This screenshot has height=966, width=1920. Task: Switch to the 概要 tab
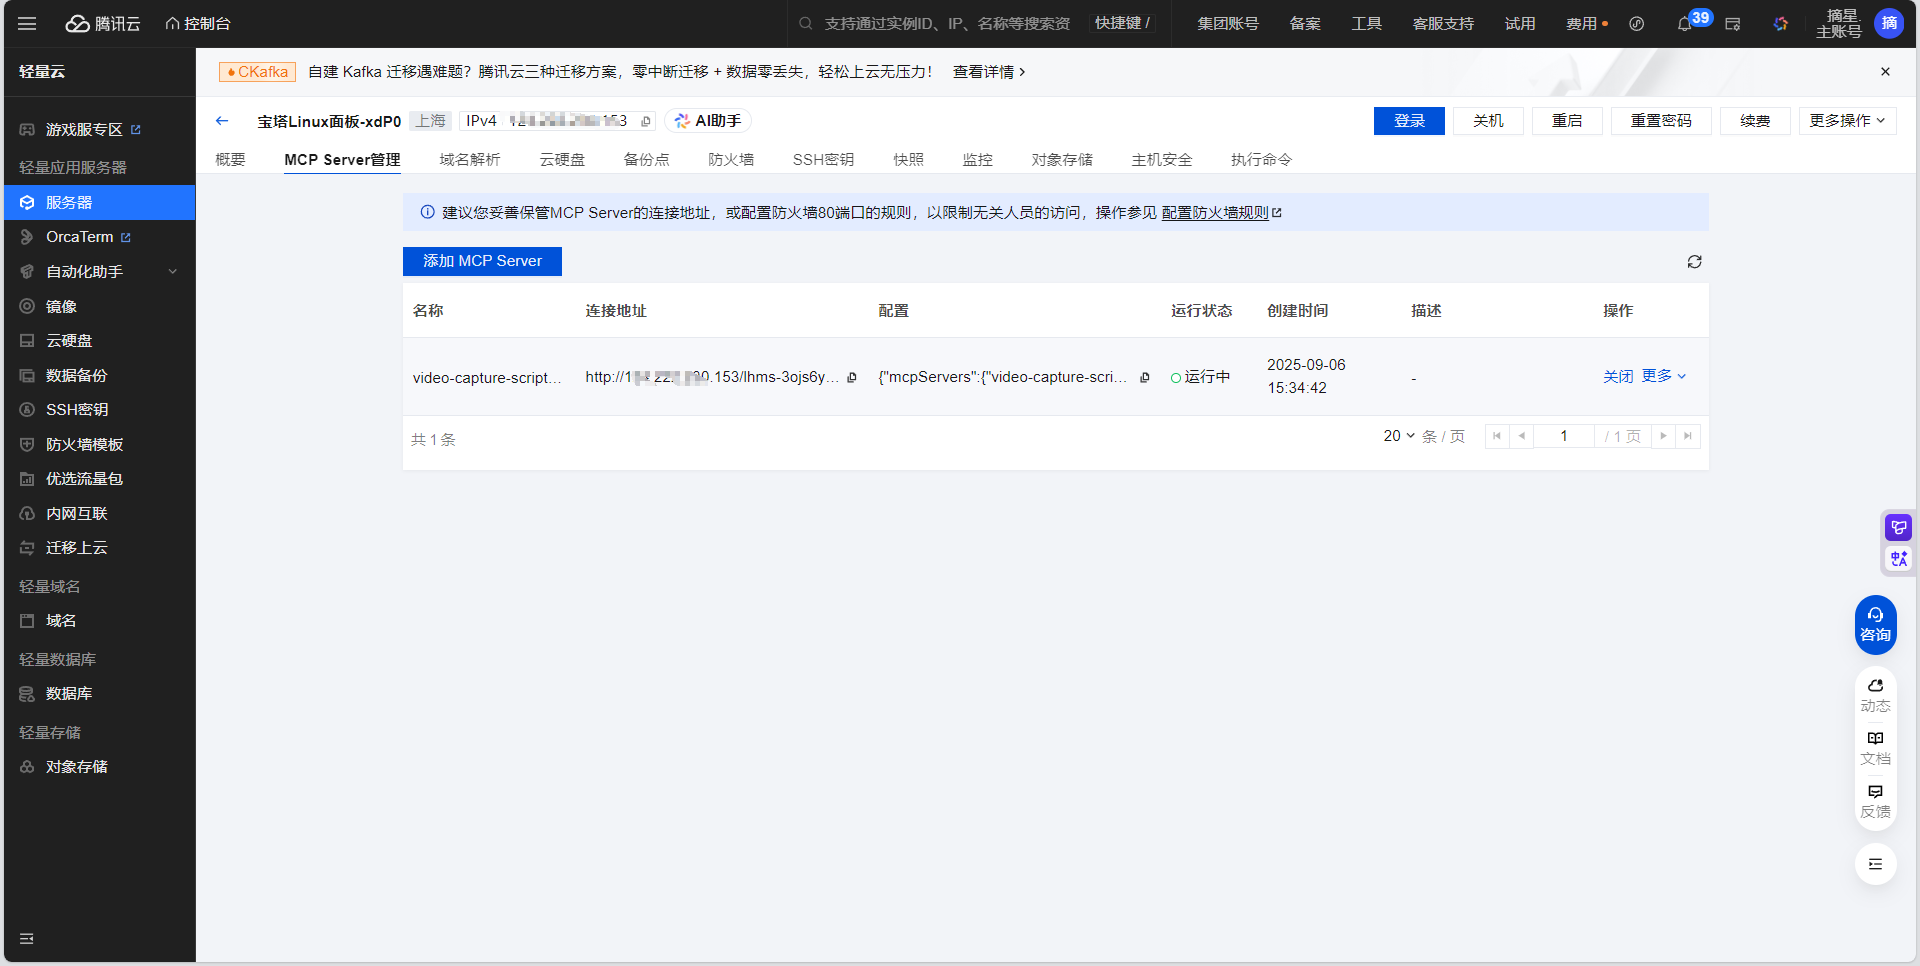[x=230, y=160]
